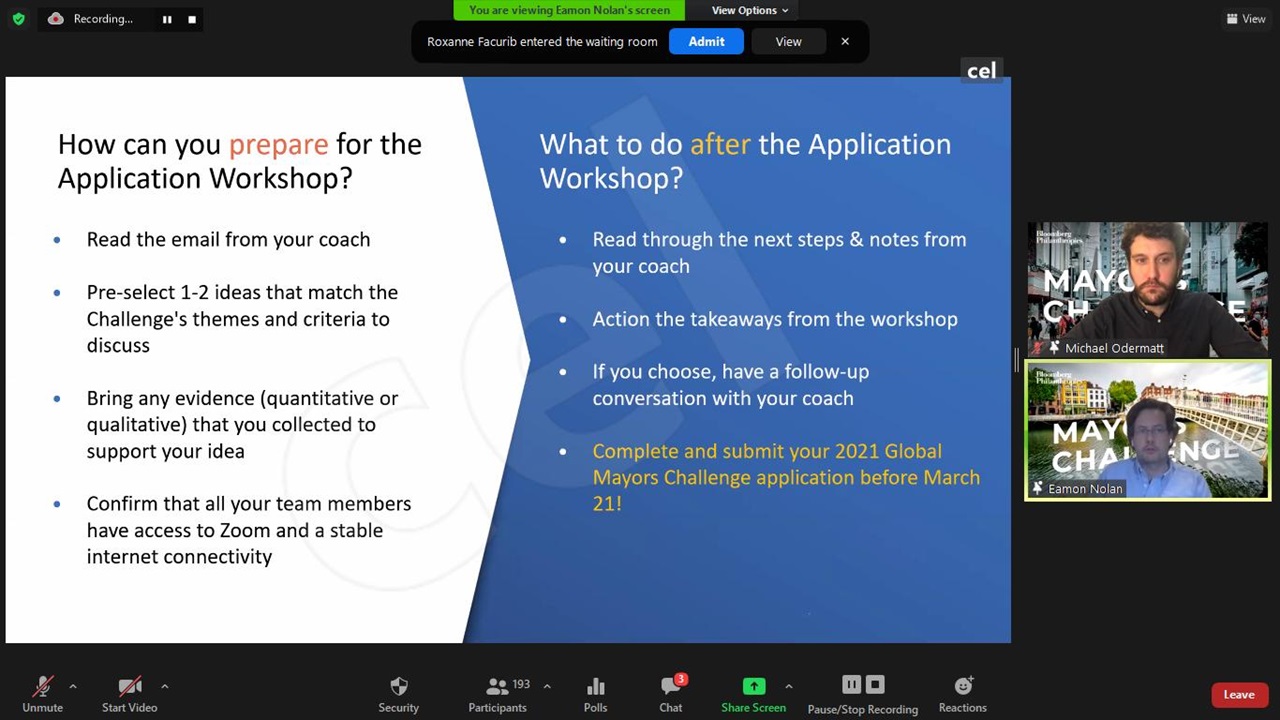Screen dimensions: 1280x720
Task: Click the green Share Screen icon
Action: (753, 686)
